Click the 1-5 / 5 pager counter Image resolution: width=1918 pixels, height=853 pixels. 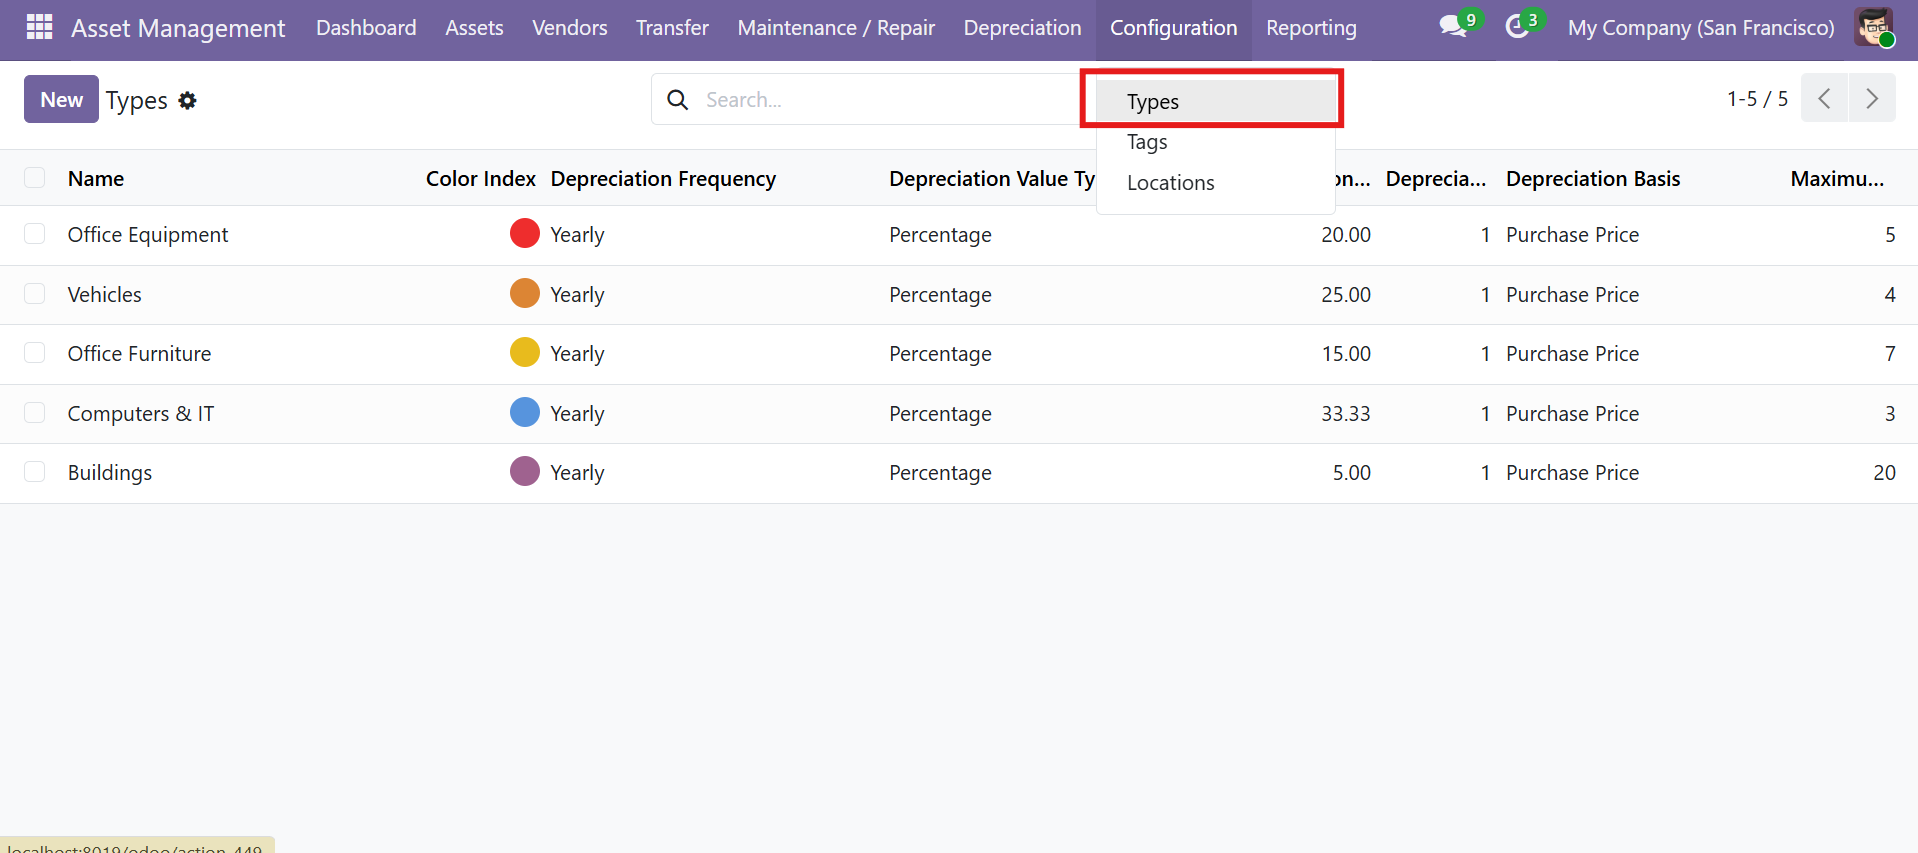coord(1757,98)
